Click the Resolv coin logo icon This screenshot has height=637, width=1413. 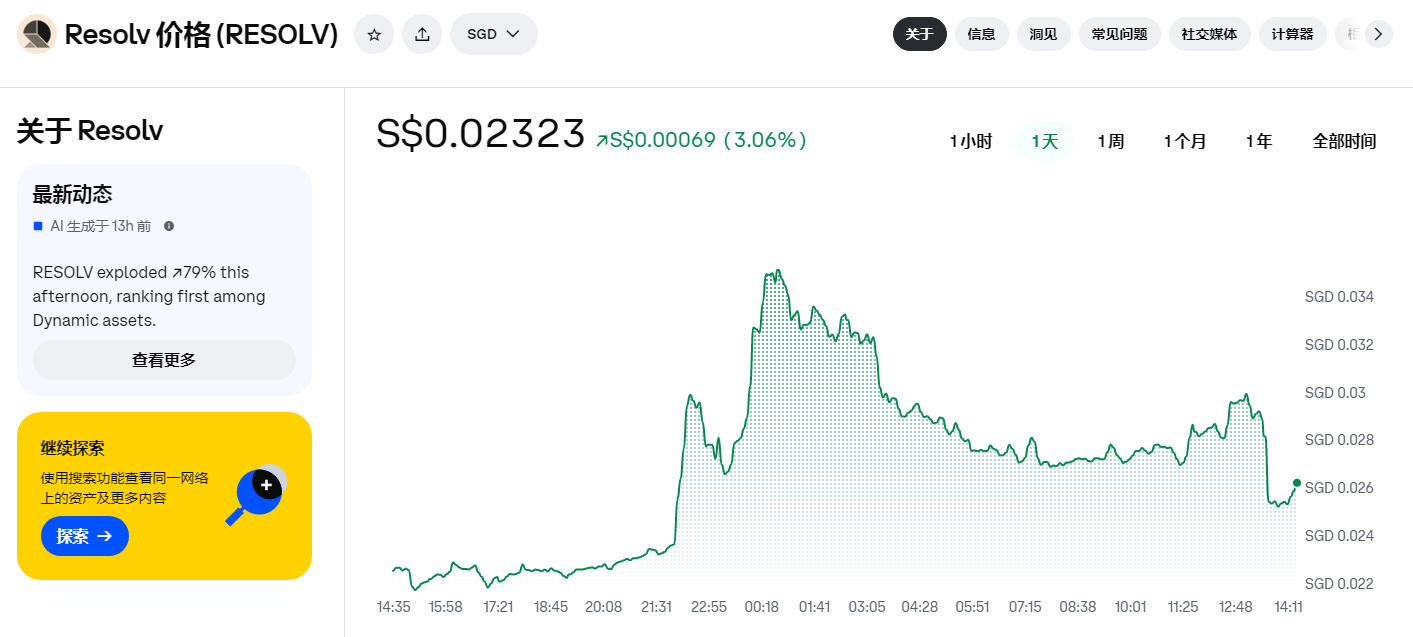37,34
